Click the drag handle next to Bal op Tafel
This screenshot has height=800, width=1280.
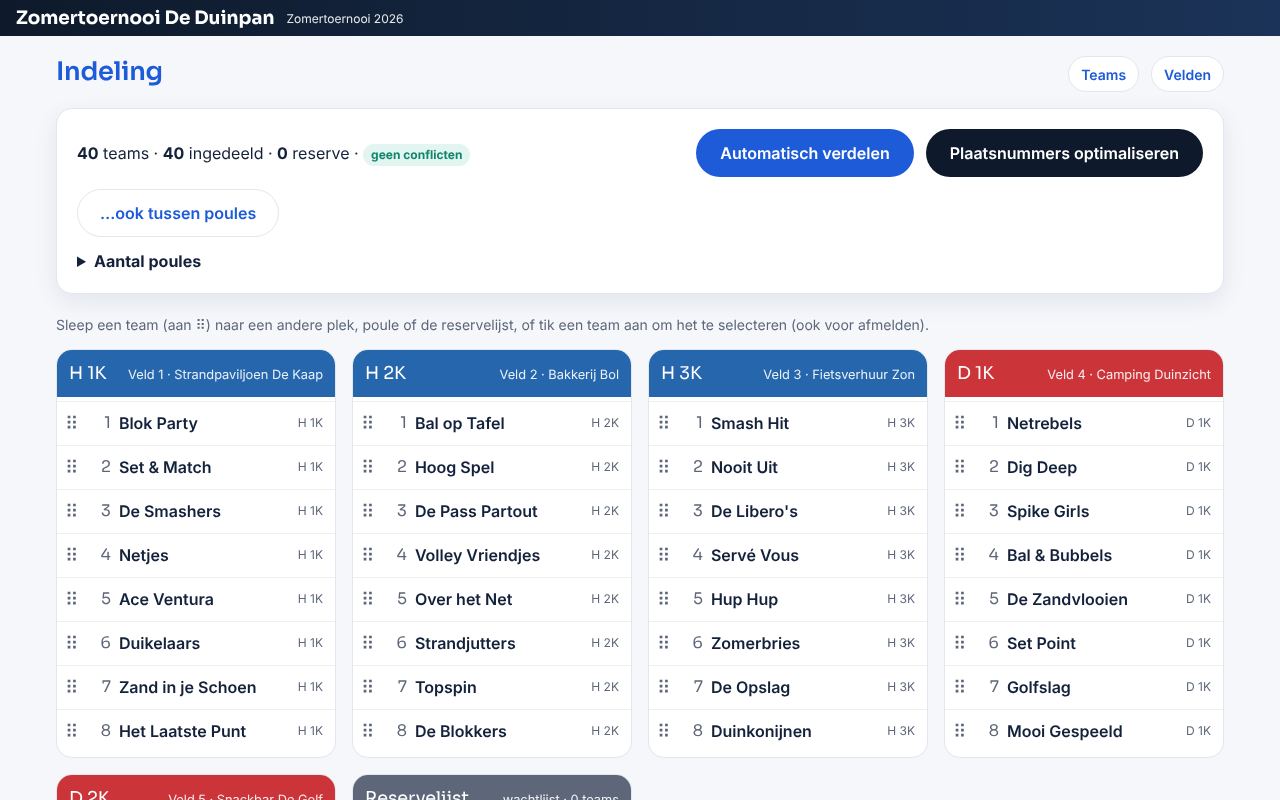(368, 423)
